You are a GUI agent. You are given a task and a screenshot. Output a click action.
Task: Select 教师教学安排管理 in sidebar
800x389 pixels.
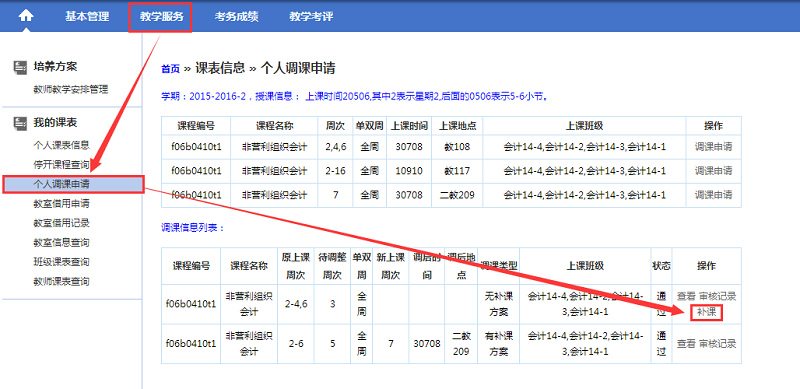click(71, 90)
